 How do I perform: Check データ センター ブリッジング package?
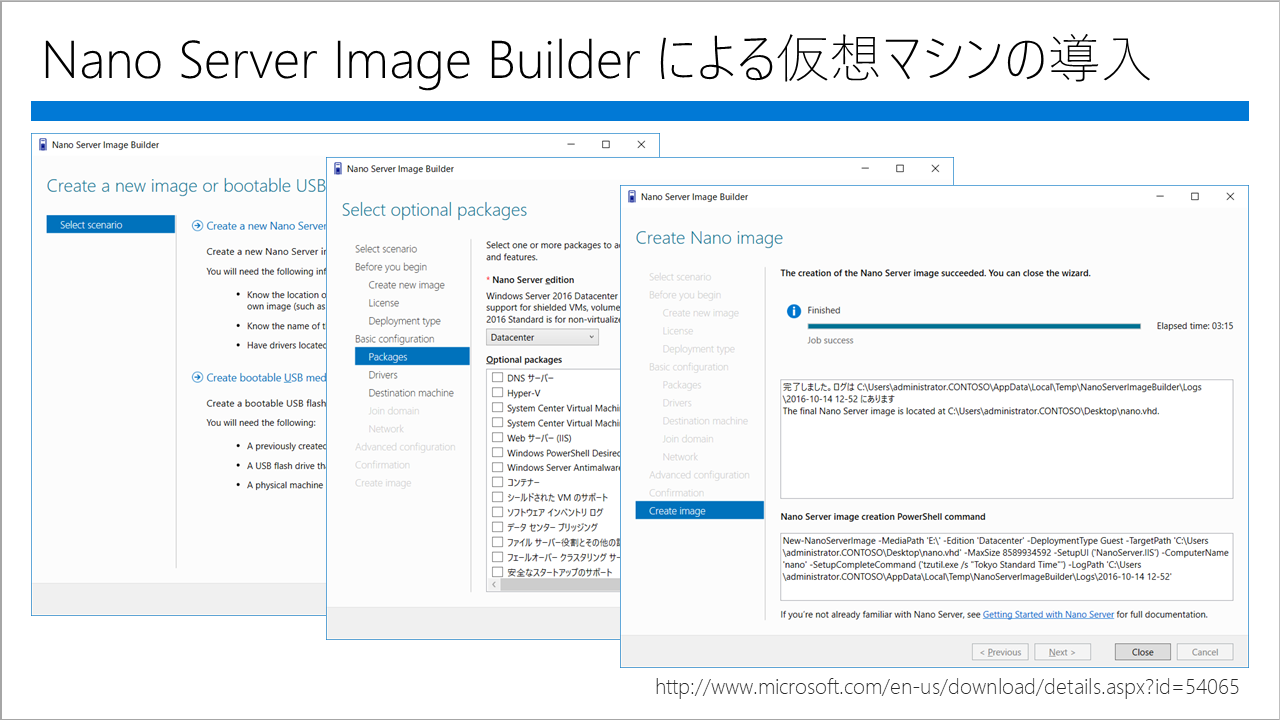[x=497, y=527]
